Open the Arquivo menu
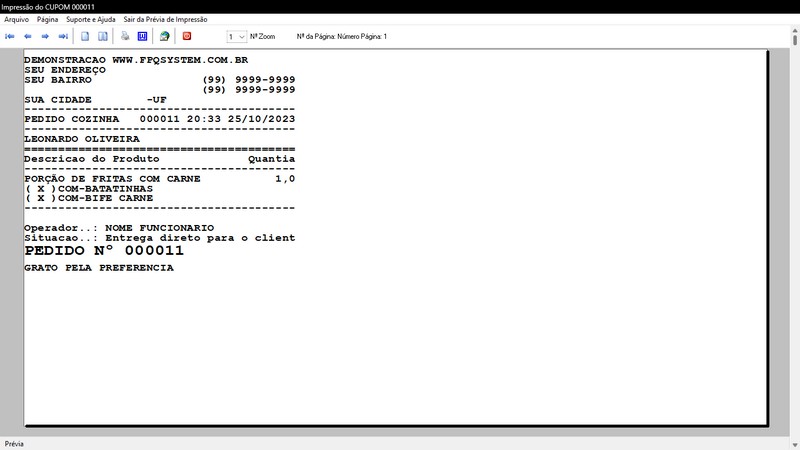800x450 pixels. click(16, 19)
